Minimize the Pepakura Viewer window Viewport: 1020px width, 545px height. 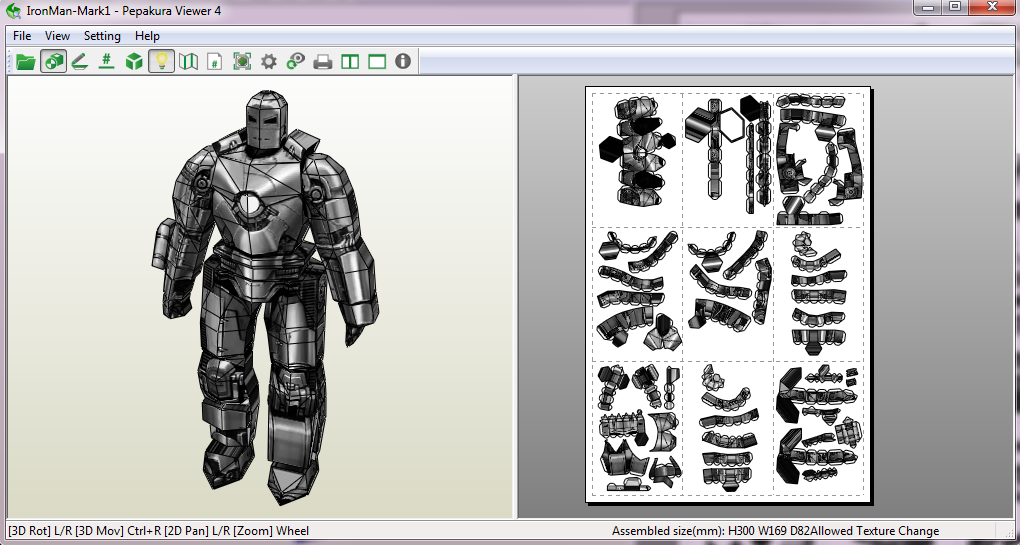coord(927,7)
